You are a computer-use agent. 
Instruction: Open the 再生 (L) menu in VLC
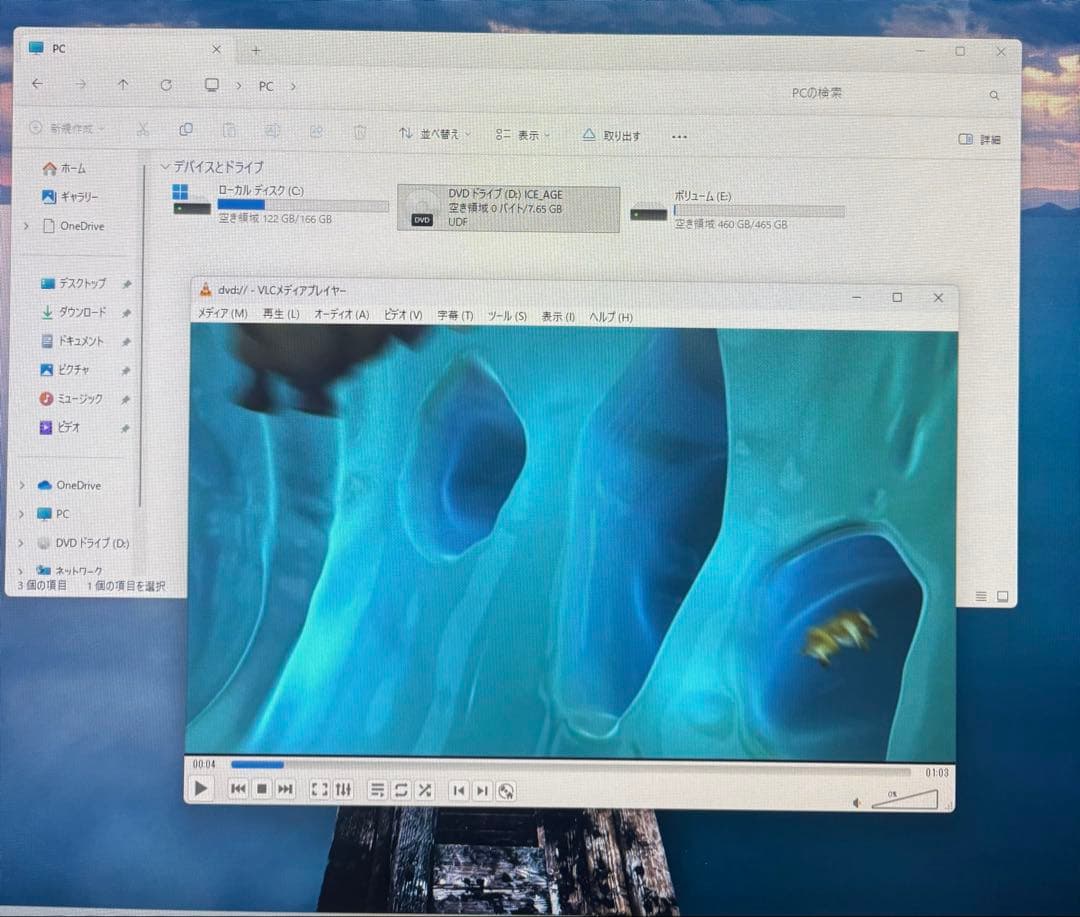point(281,313)
